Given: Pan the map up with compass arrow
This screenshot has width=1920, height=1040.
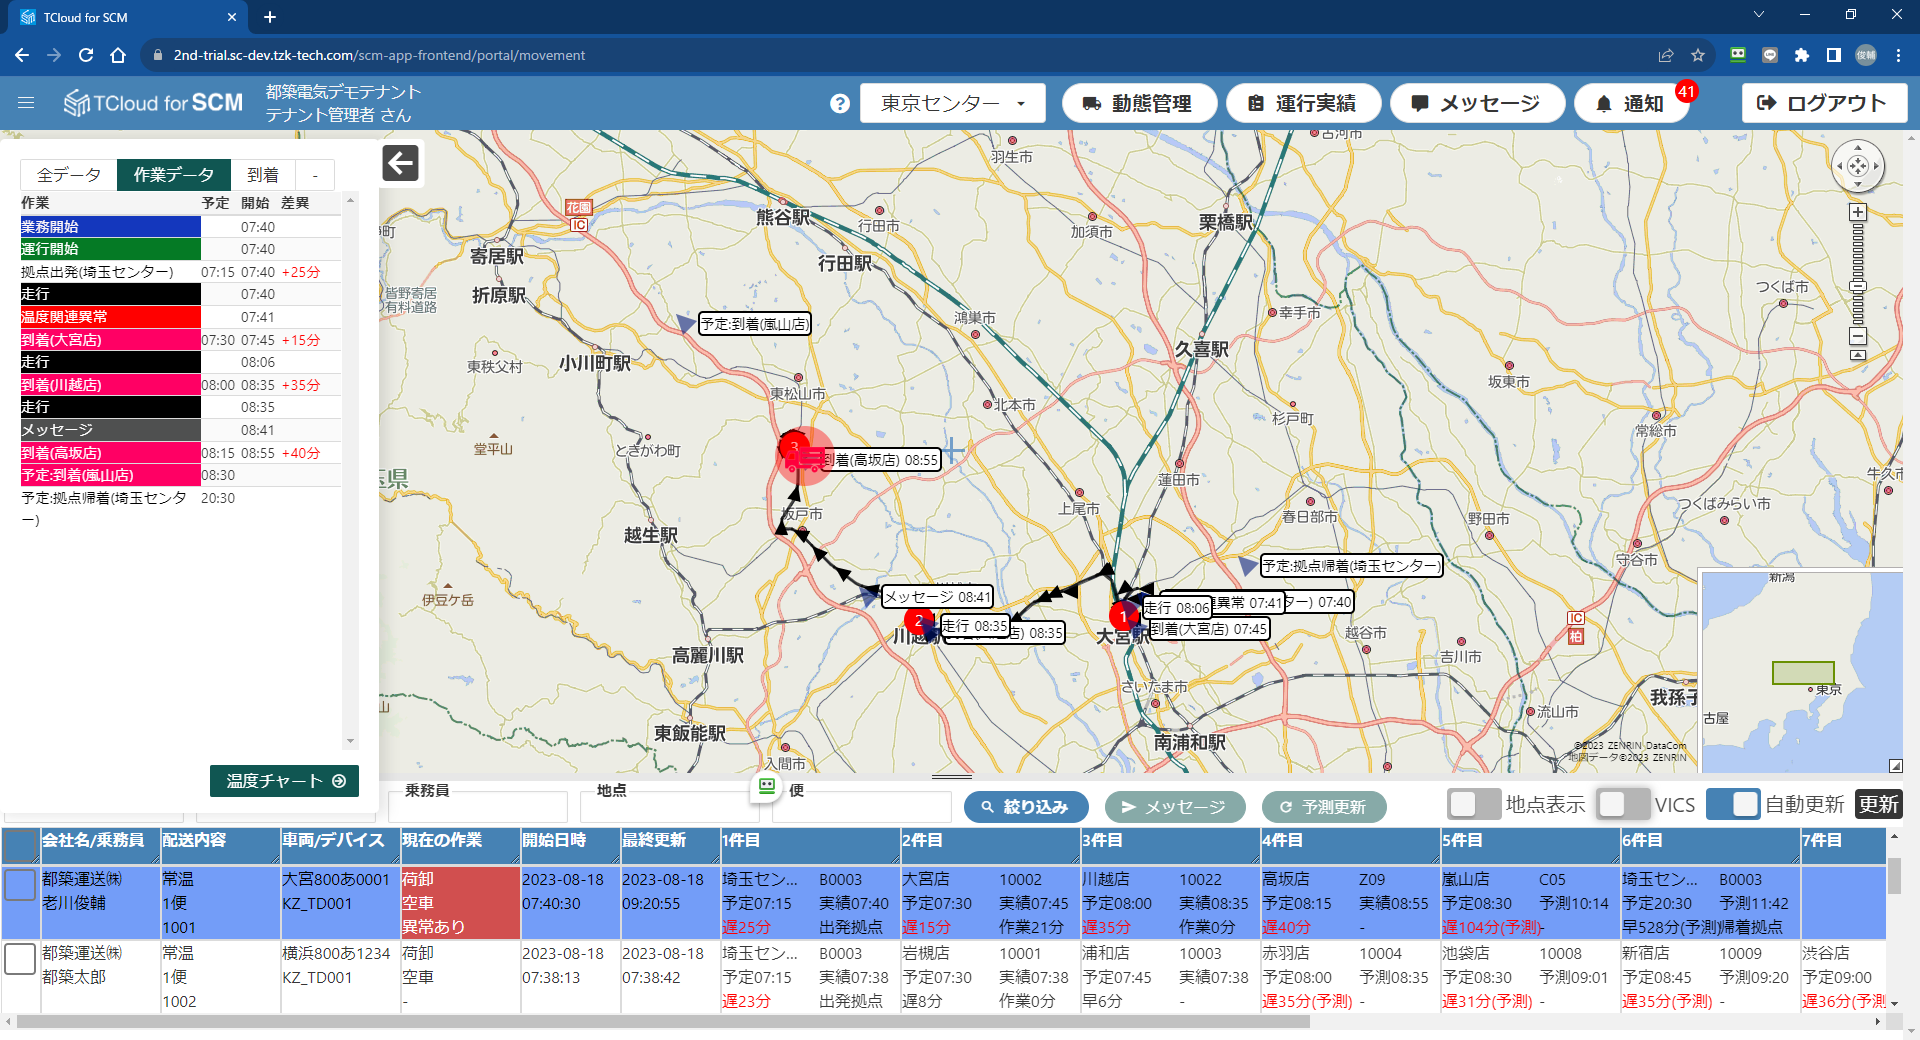Looking at the screenshot, I should 1858,148.
